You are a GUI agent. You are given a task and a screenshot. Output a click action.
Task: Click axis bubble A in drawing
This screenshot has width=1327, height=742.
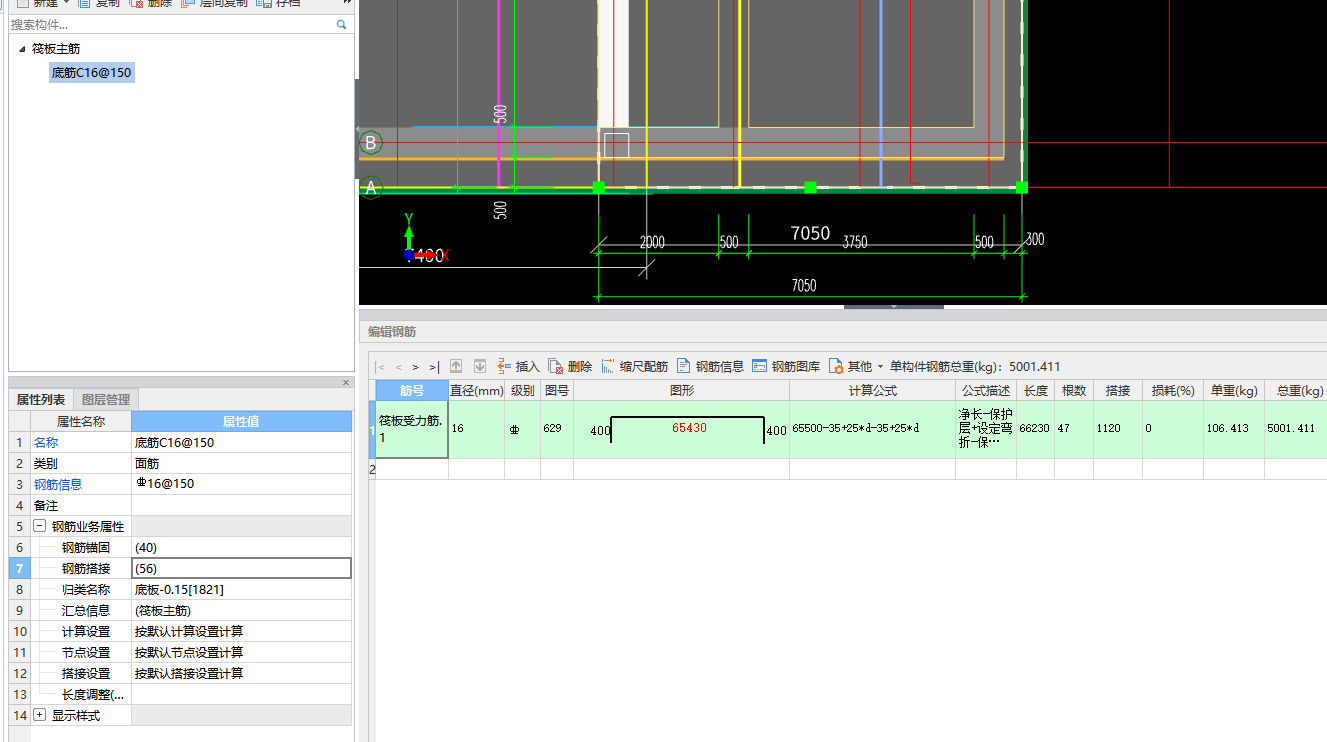(x=371, y=187)
